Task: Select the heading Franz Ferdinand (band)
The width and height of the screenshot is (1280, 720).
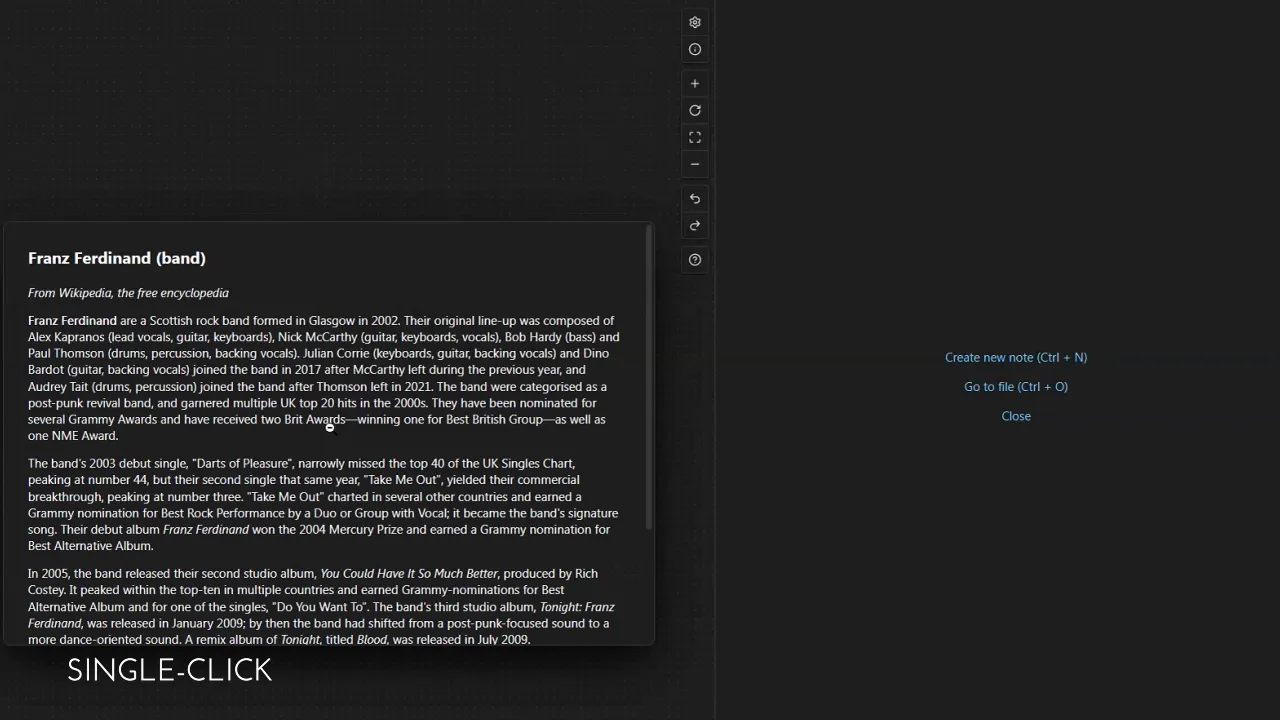Action: click(117, 258)
